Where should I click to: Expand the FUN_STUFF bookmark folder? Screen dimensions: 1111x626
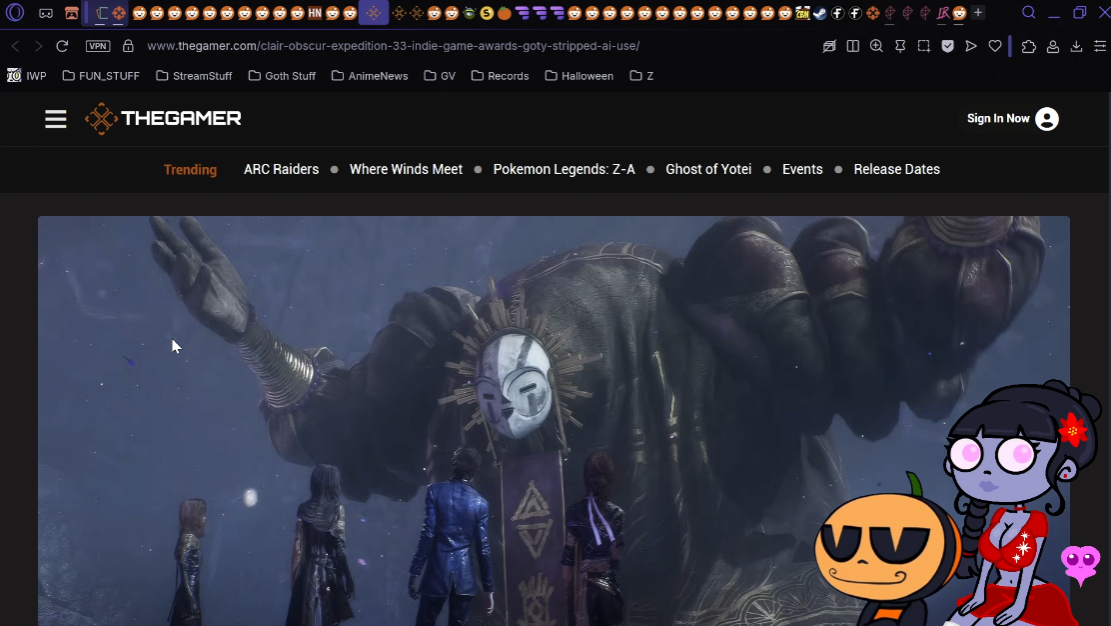pos(101,76)
